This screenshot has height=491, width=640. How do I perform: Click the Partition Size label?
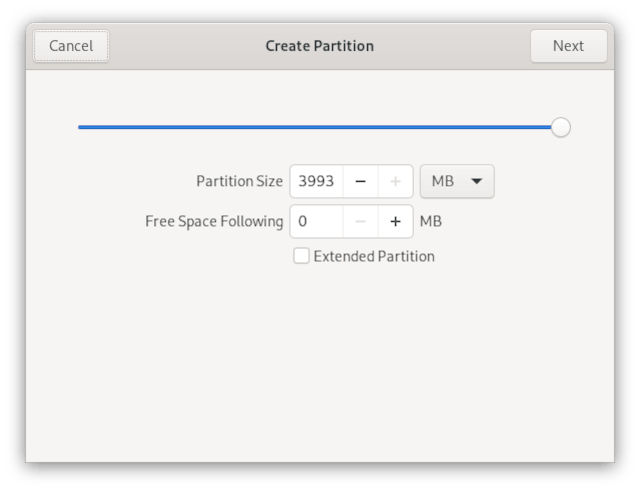239,182
